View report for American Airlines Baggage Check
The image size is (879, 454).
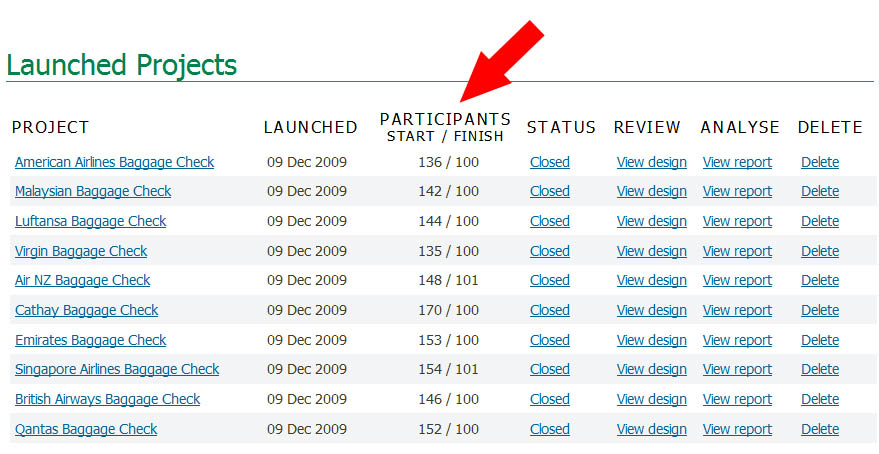pos(737,163)
